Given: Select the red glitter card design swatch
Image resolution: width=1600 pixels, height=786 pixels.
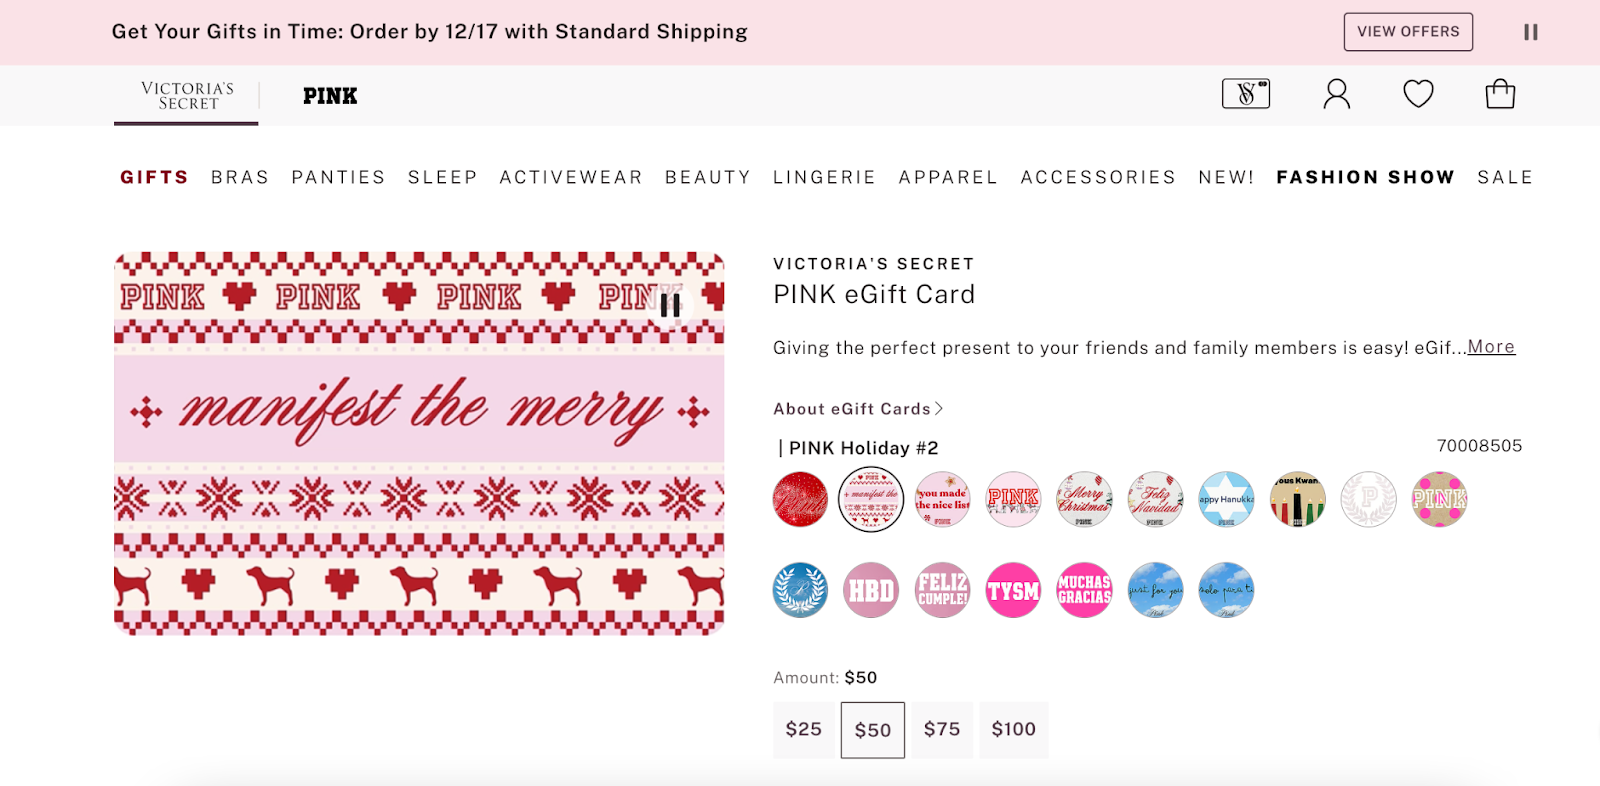Looking at the screenshot, I should pos(800,499).
